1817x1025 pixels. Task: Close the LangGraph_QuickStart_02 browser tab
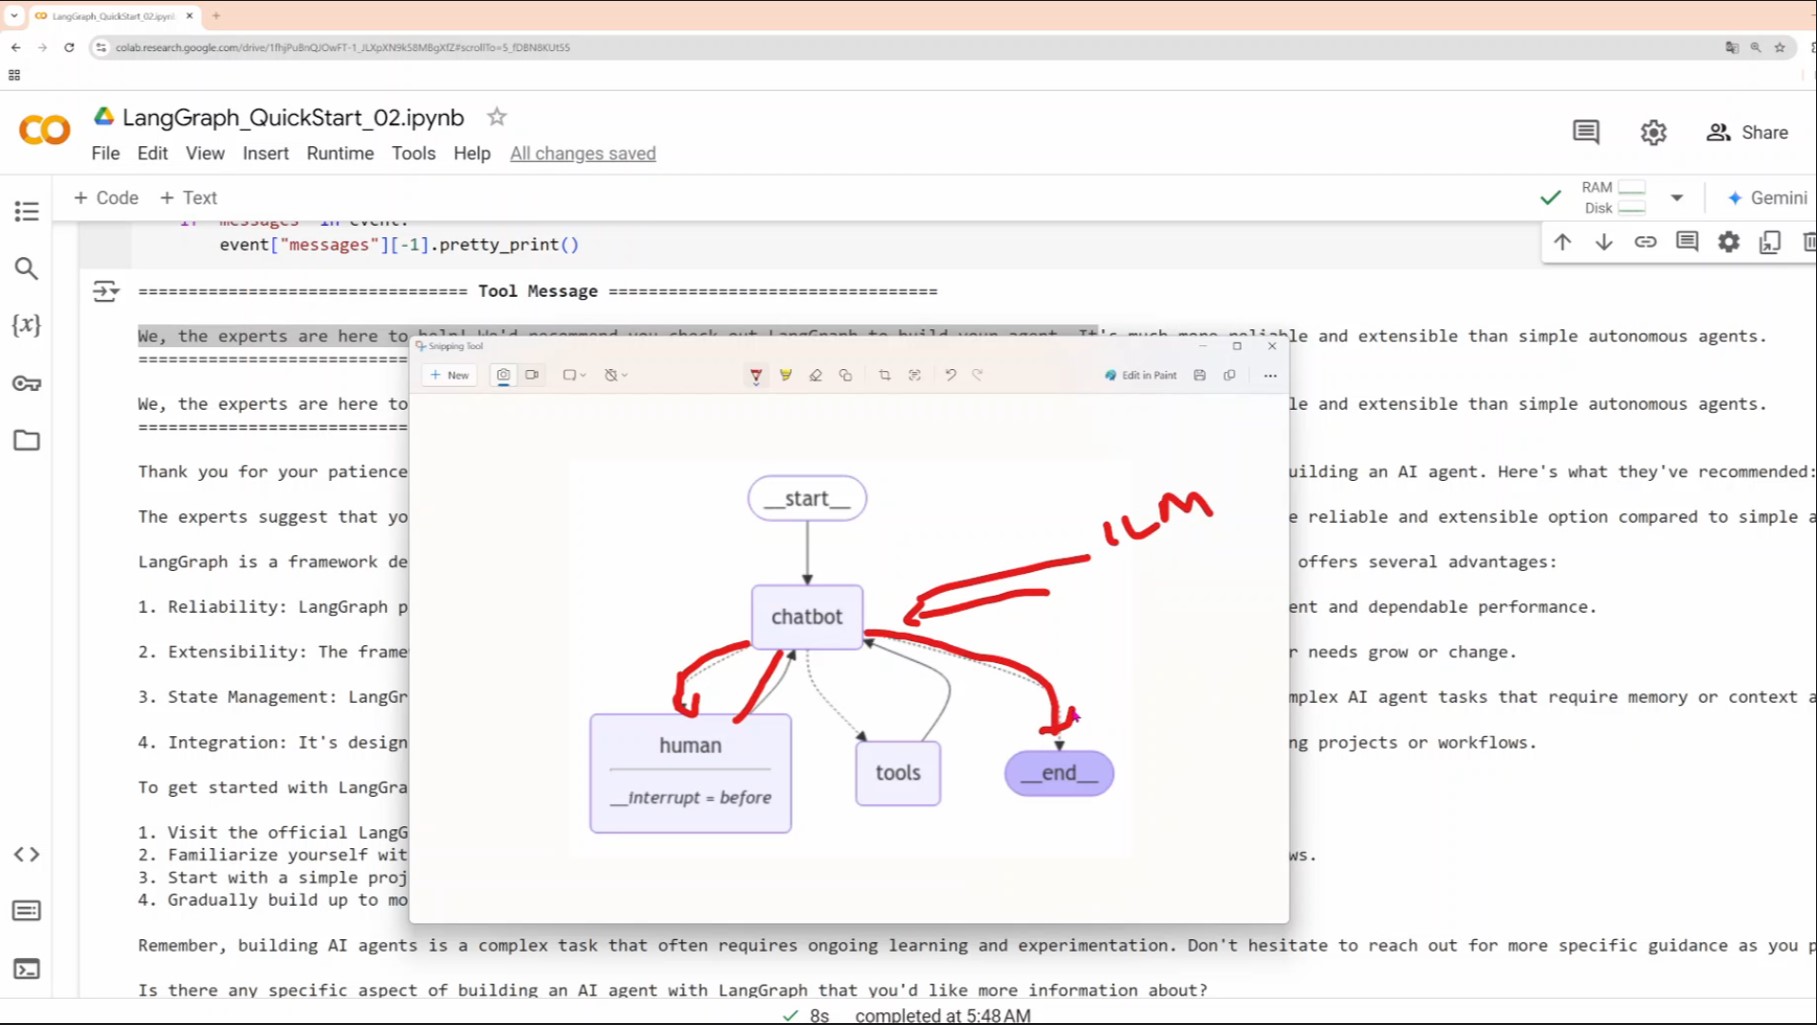(x=189, y=16)
